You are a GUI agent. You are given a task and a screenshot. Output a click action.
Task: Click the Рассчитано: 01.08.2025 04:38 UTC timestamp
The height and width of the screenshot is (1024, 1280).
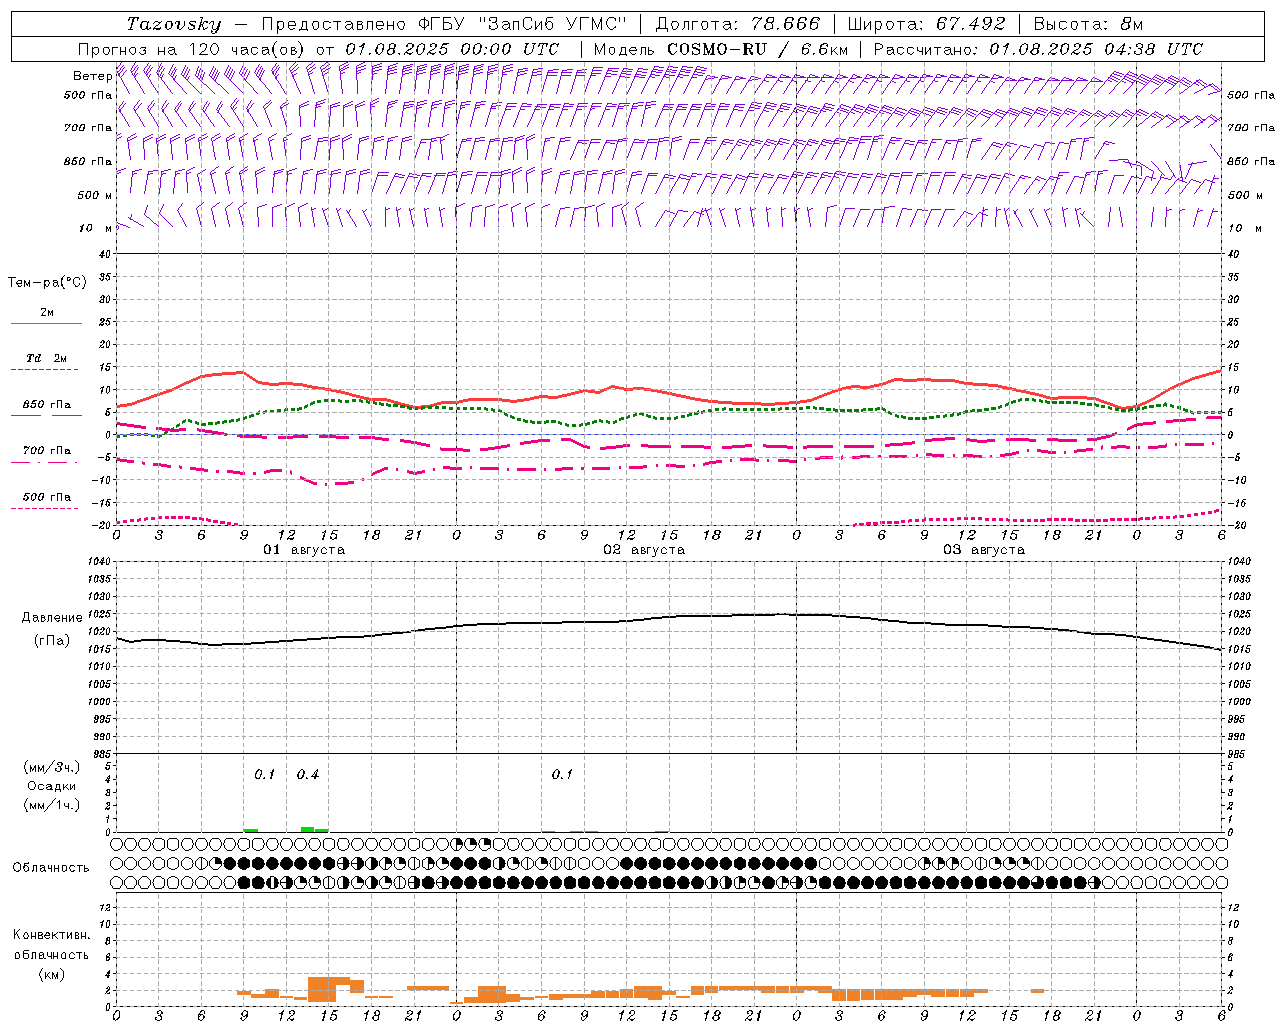(1037, 49)
